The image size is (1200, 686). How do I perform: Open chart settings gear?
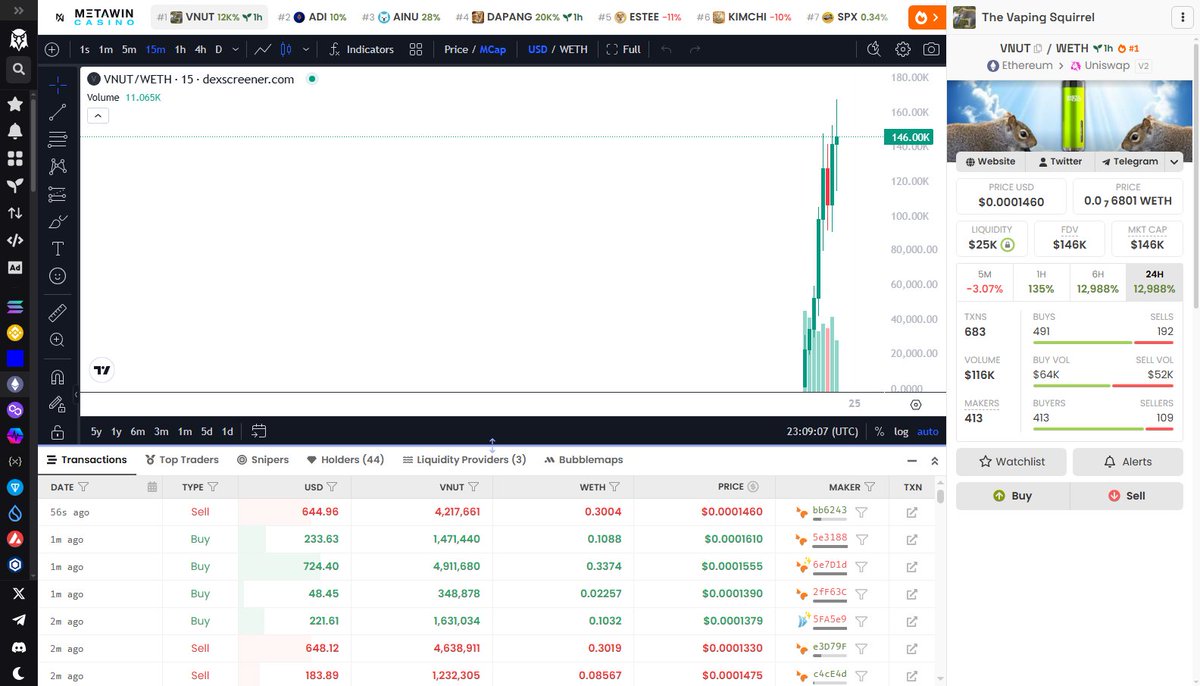point(903,49)
